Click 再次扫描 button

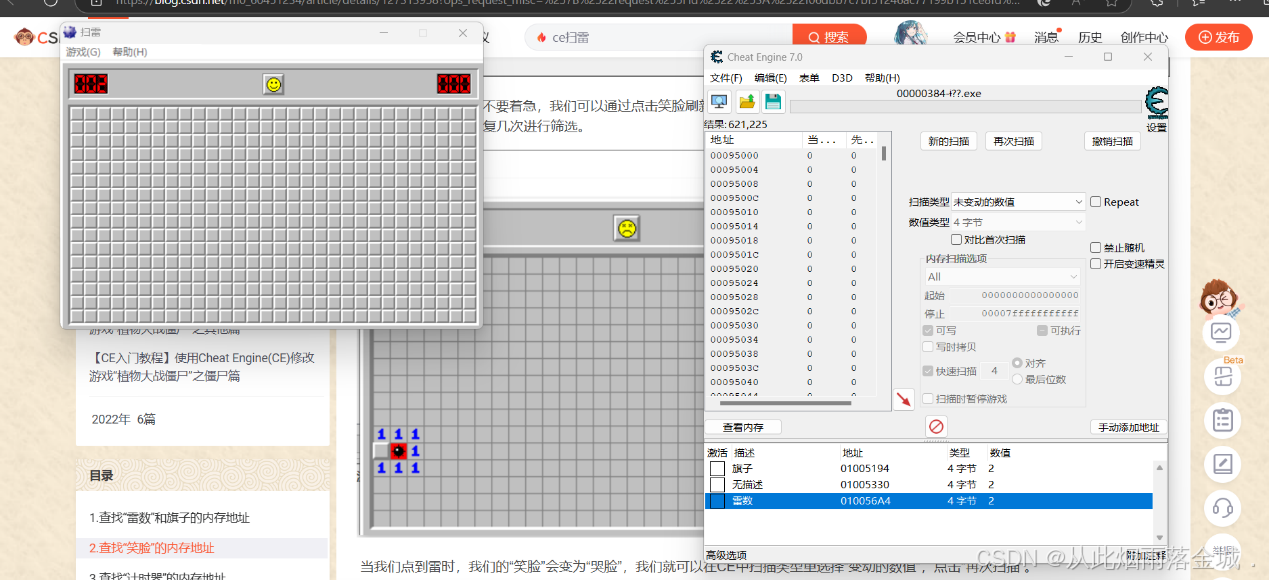(x=1014, y=141)
